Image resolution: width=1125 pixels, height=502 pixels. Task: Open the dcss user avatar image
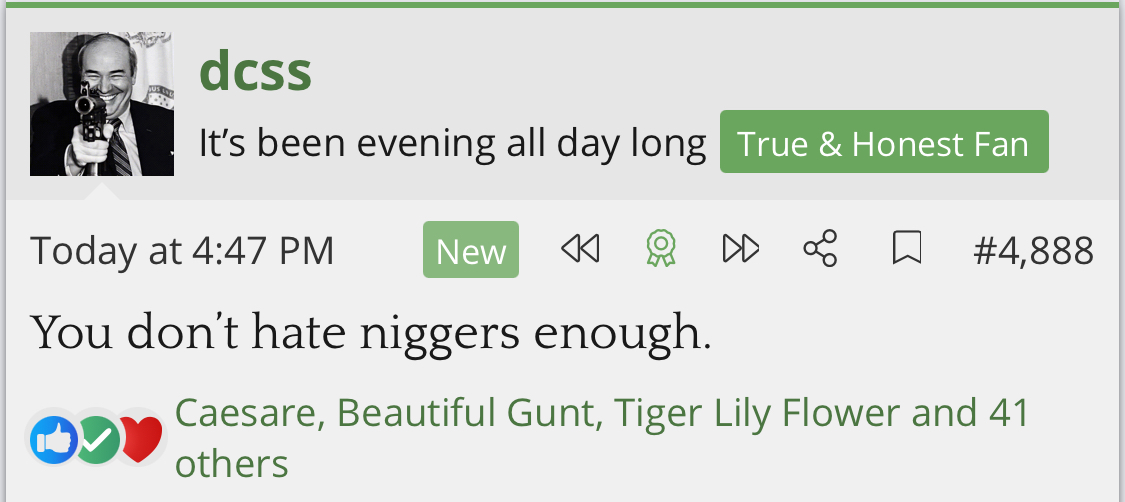coord(102,104)
